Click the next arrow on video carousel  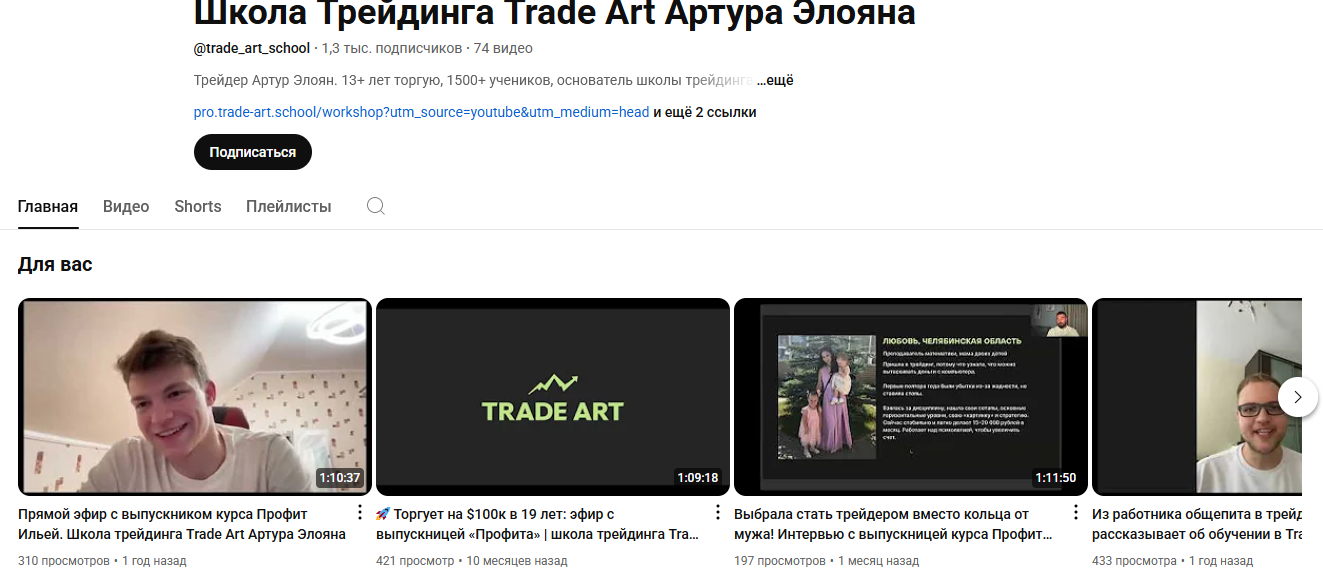[x=1297, y=397]
